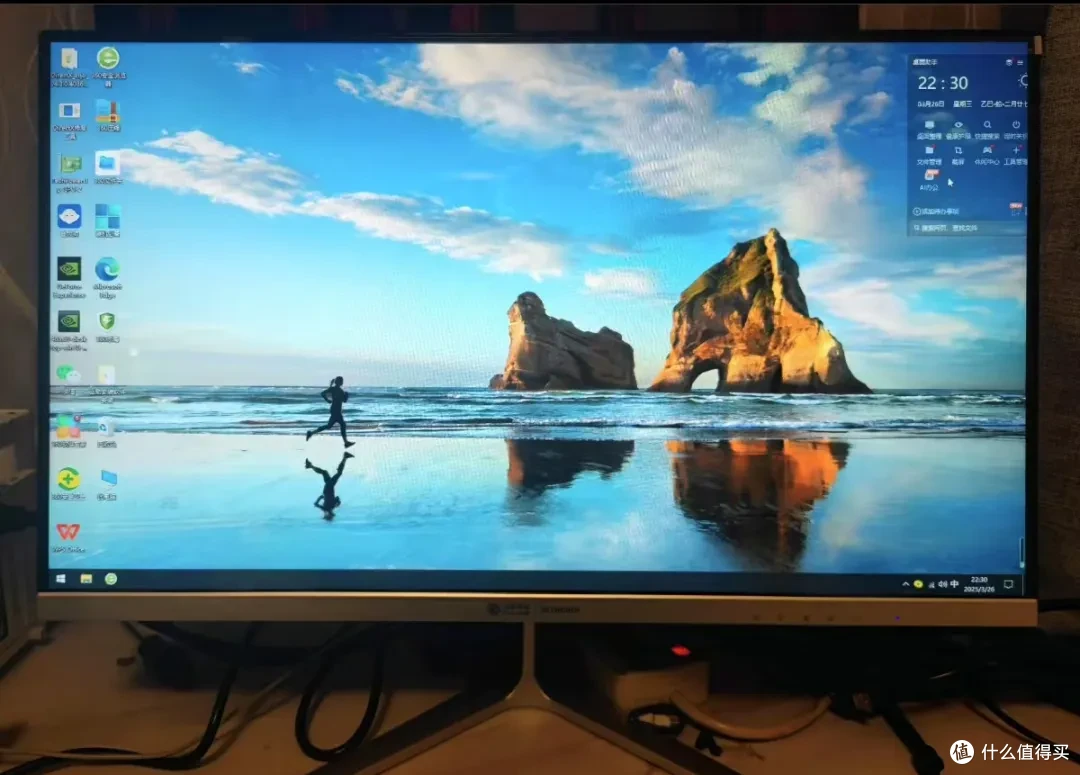Click the weather sun icon in widget
The height and width of the screenshot is (775, 1080).
coord(1022,81)
